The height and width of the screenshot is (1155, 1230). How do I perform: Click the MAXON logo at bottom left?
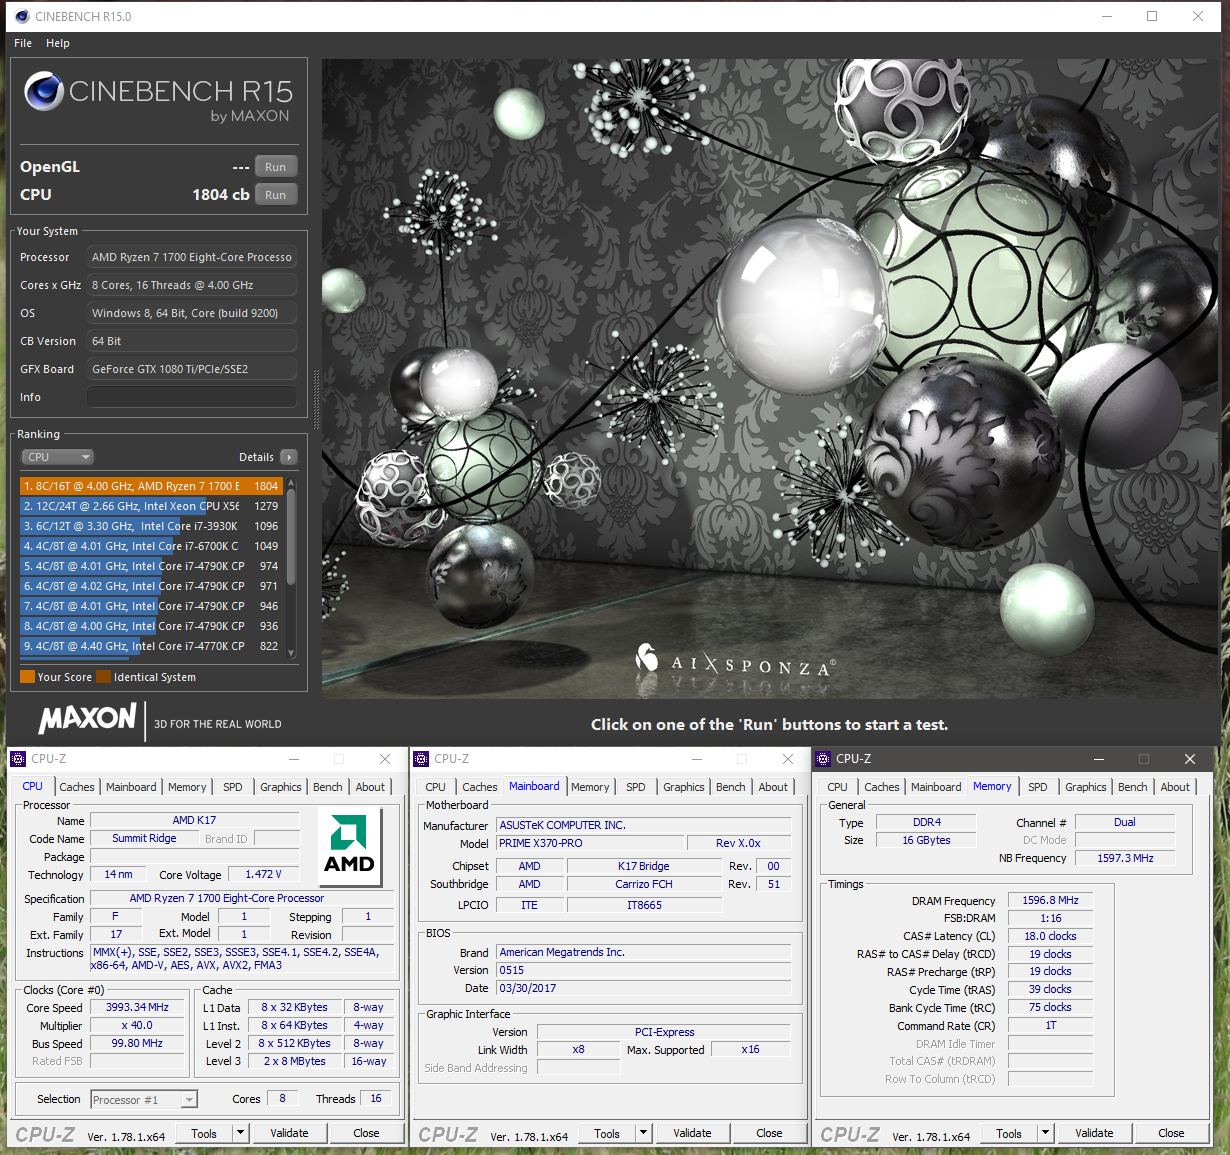[87, 719]
